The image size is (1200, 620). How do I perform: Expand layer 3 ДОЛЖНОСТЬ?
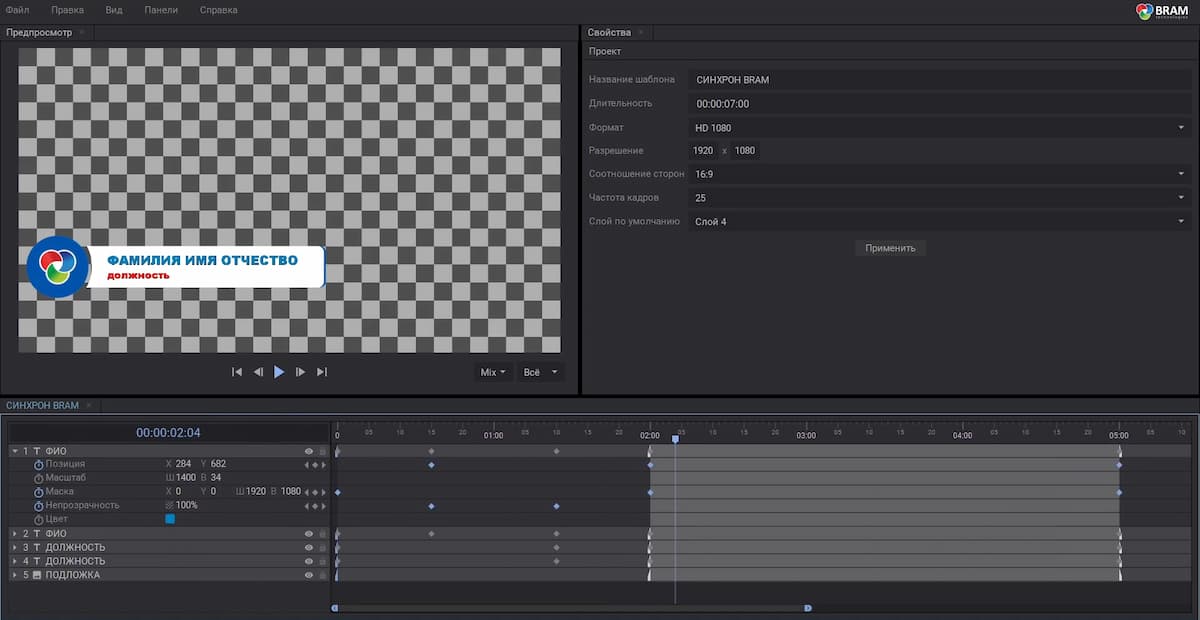pos(15,548)
